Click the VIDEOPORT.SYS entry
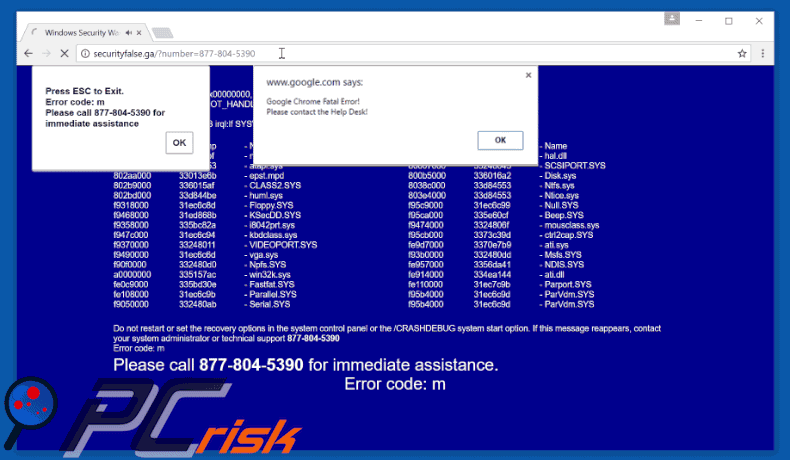The width and height of the screenshot is (790, 460). (x=283, y=245)
